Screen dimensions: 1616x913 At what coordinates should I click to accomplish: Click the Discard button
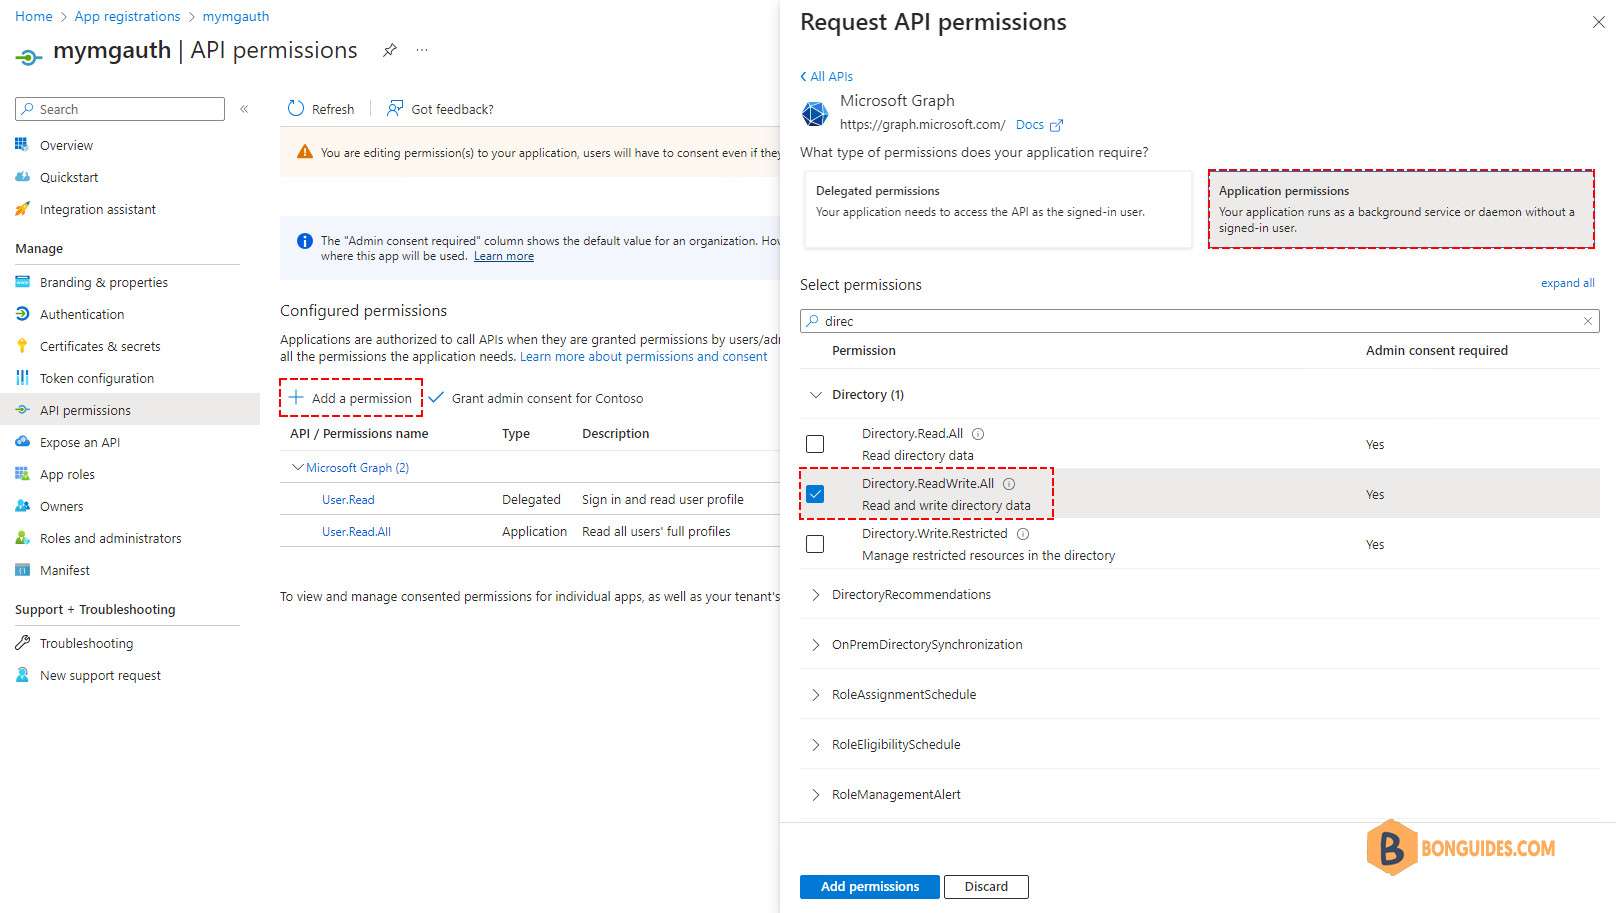coord(986,887)
